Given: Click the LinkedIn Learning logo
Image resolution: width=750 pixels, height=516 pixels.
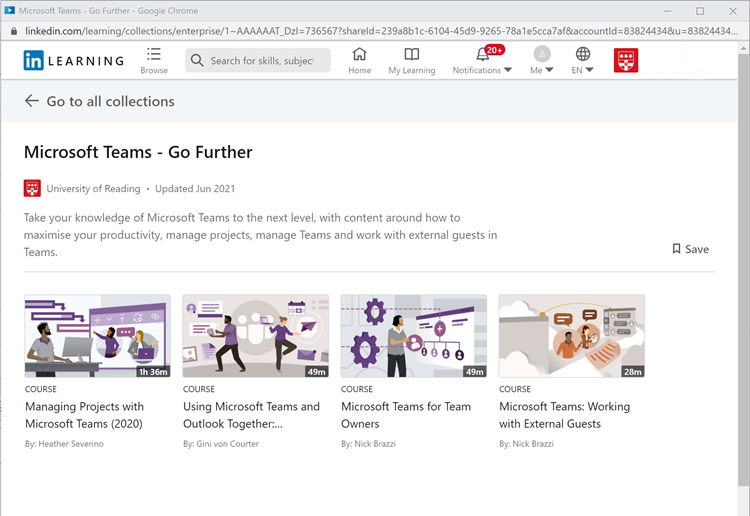Looking at the screenshot, I should (x=73, y=61).
